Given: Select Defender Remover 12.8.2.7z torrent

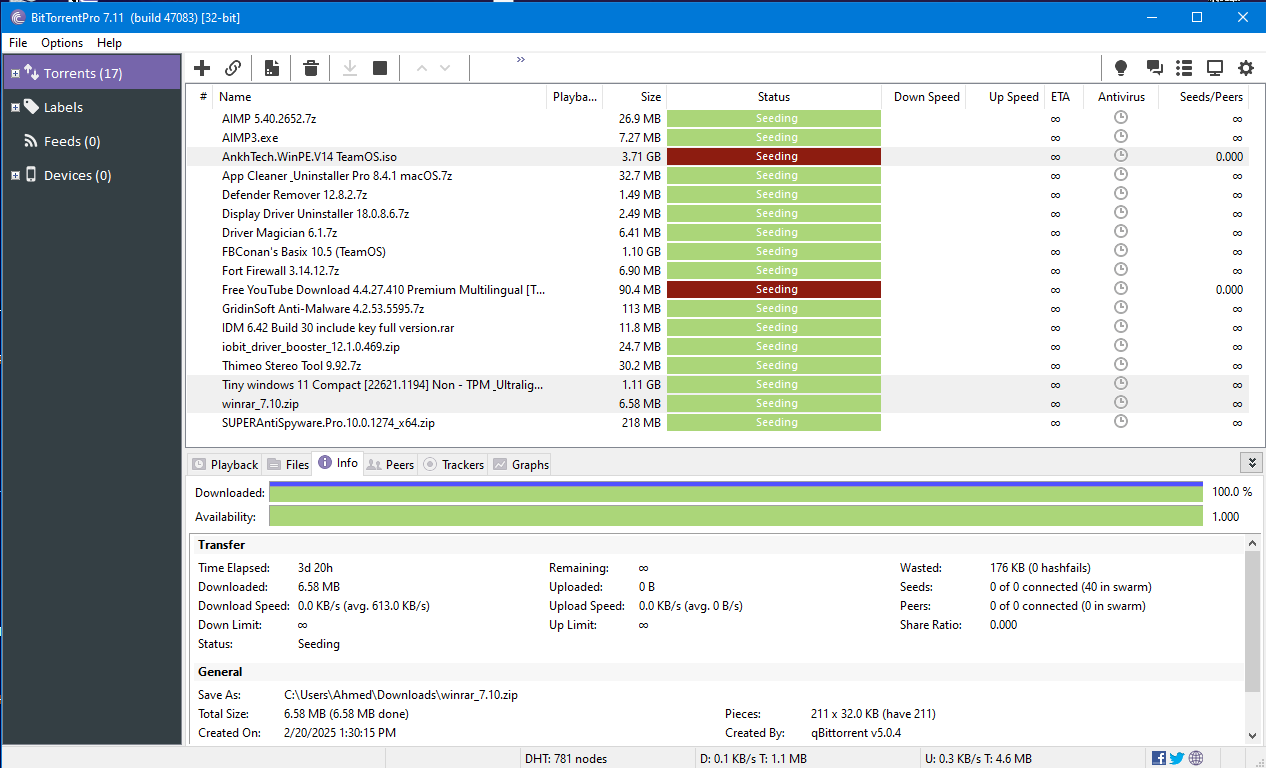Looking at the screenshot, I should (717, 194).
